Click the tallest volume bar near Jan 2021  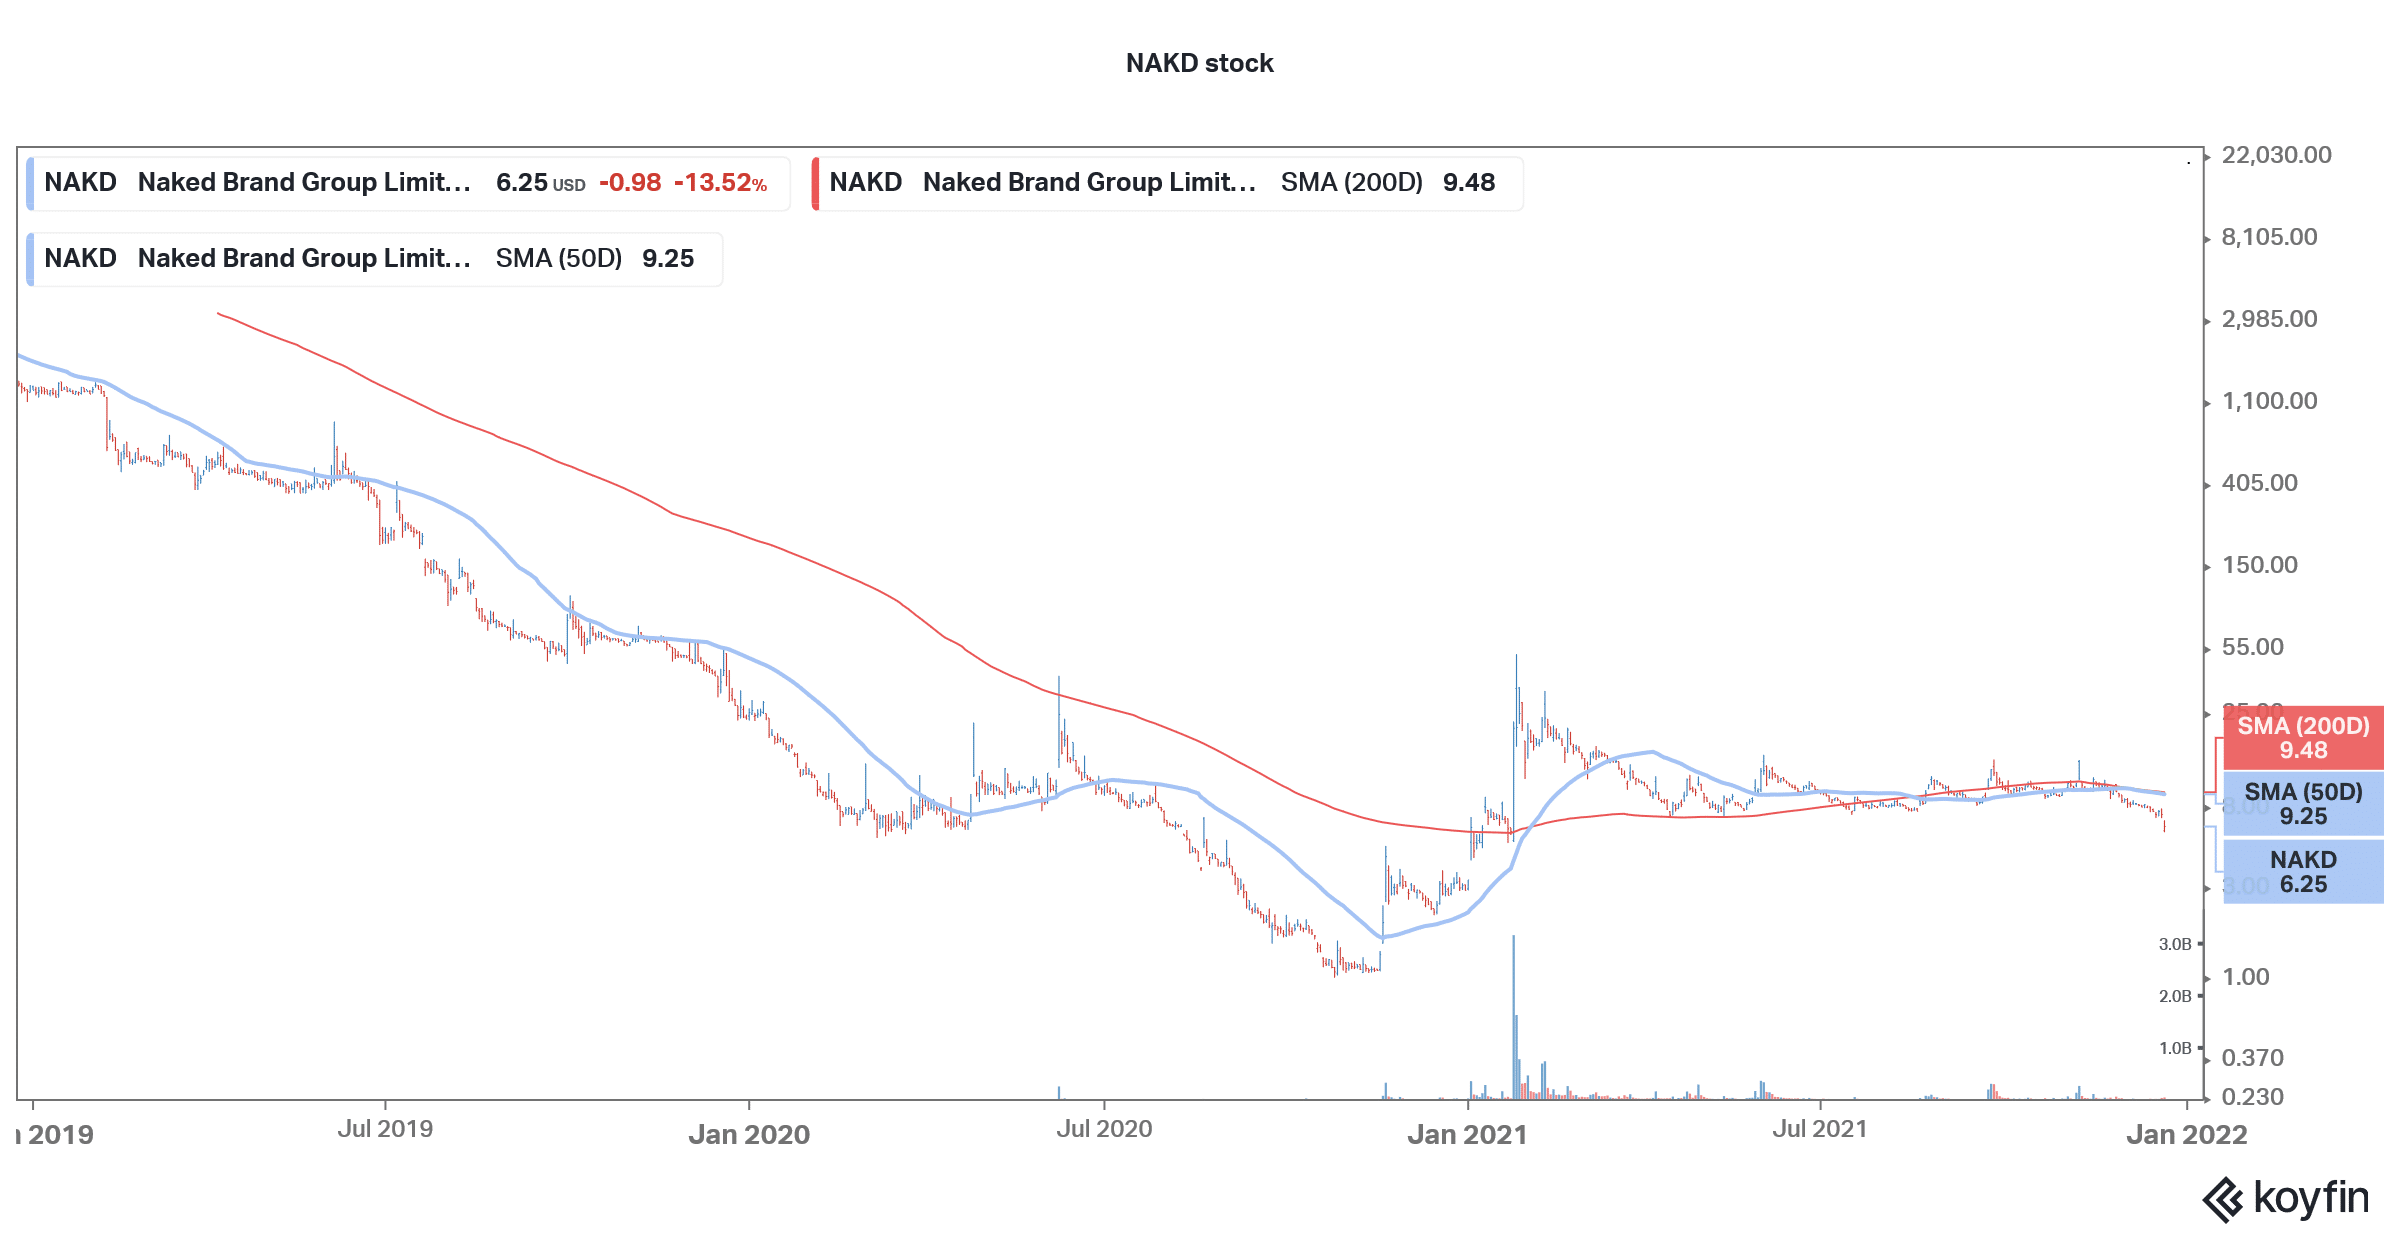click(1513, 1017)
